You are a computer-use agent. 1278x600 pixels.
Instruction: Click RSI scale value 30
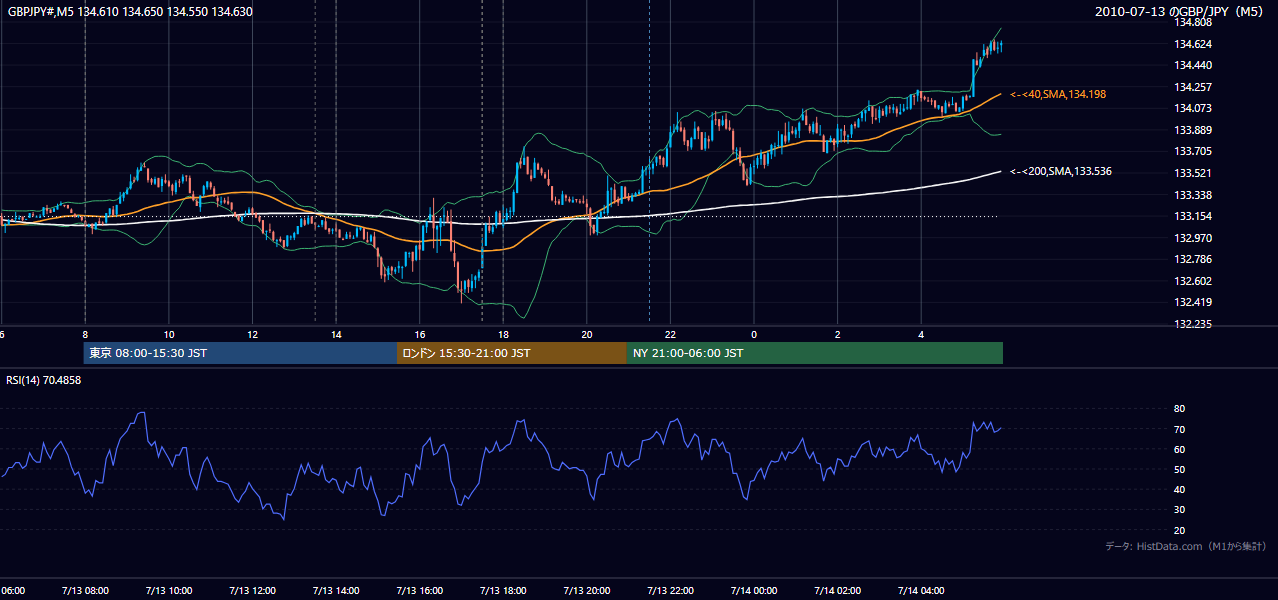pos(1180,510)
